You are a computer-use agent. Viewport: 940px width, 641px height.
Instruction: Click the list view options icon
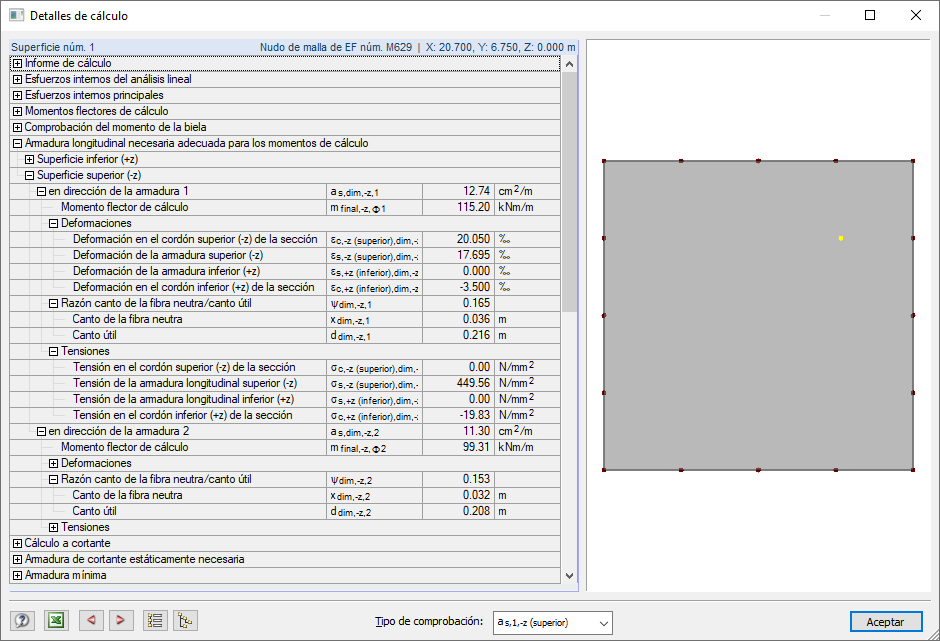click(x=155, y=621)
